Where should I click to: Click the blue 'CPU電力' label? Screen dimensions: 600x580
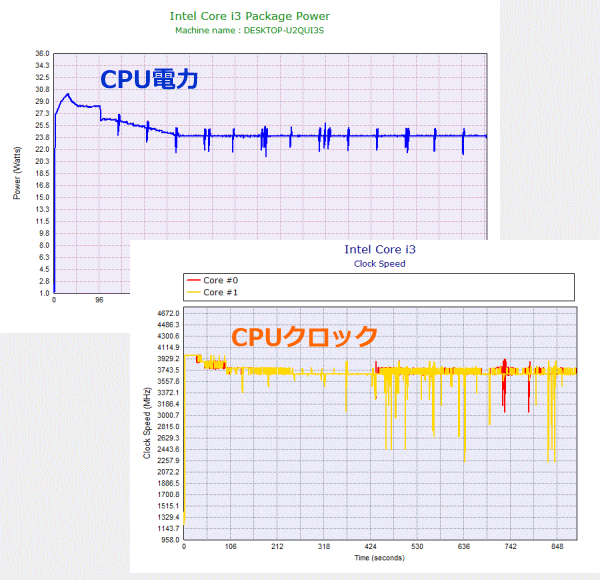tap(149, 79)
